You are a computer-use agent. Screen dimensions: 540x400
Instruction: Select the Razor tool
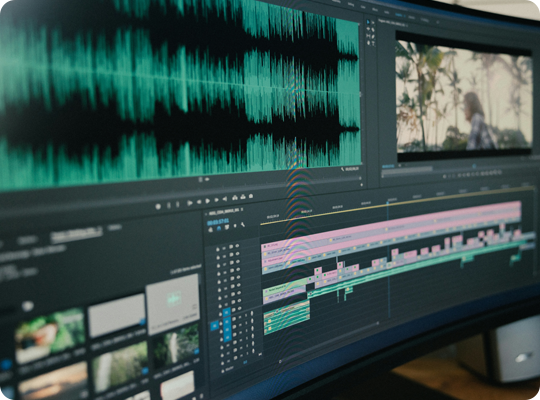pos(373,30)
